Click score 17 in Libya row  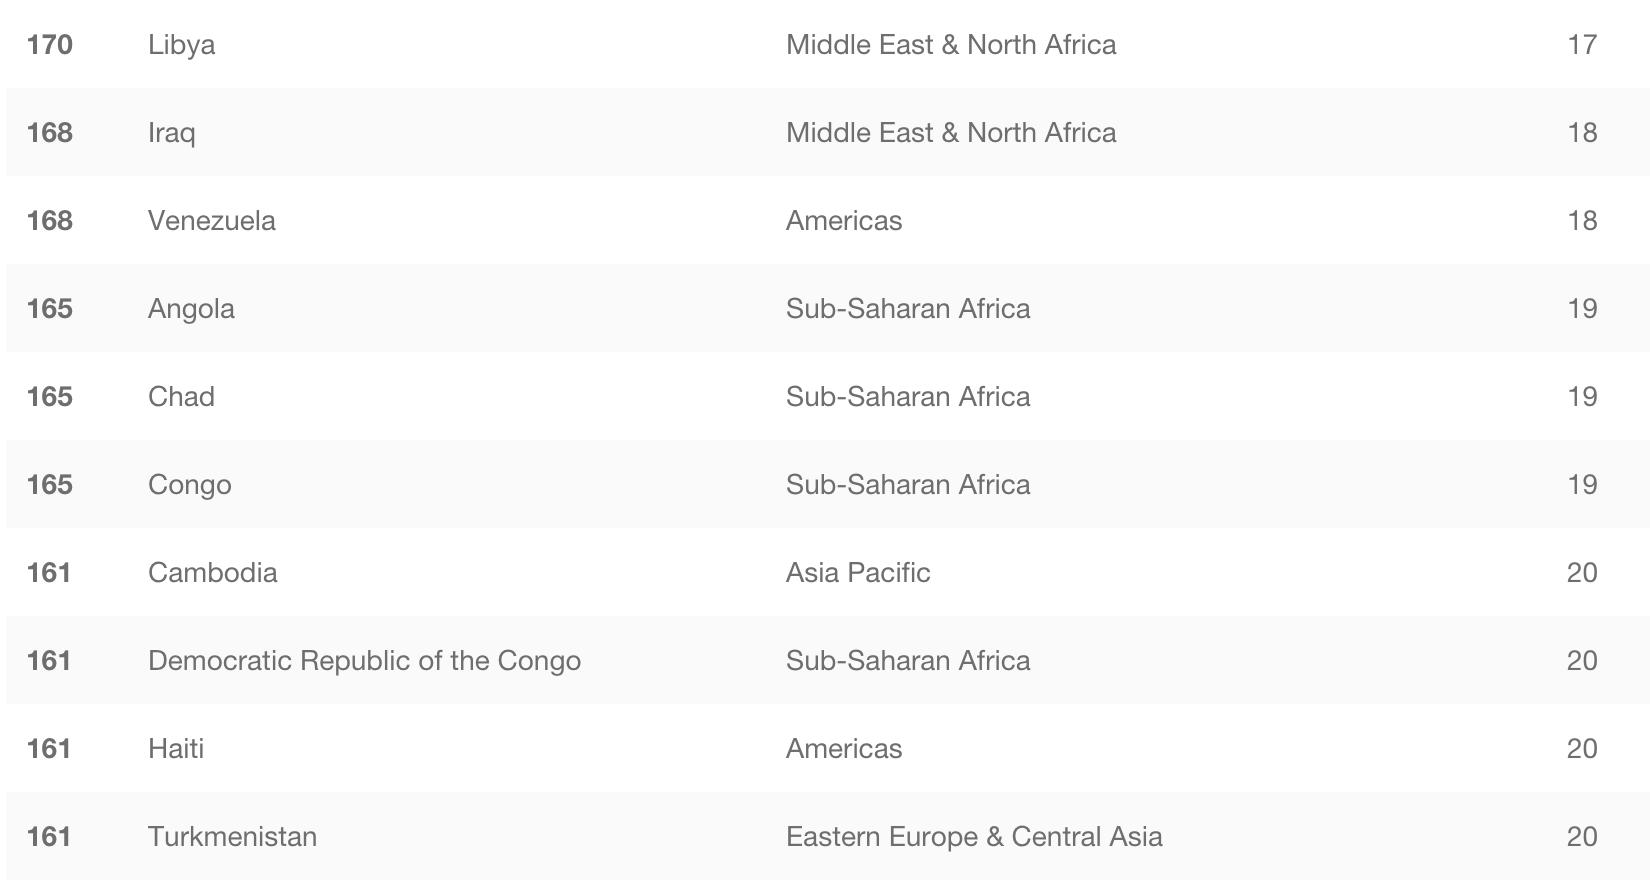coord(1582,44)
